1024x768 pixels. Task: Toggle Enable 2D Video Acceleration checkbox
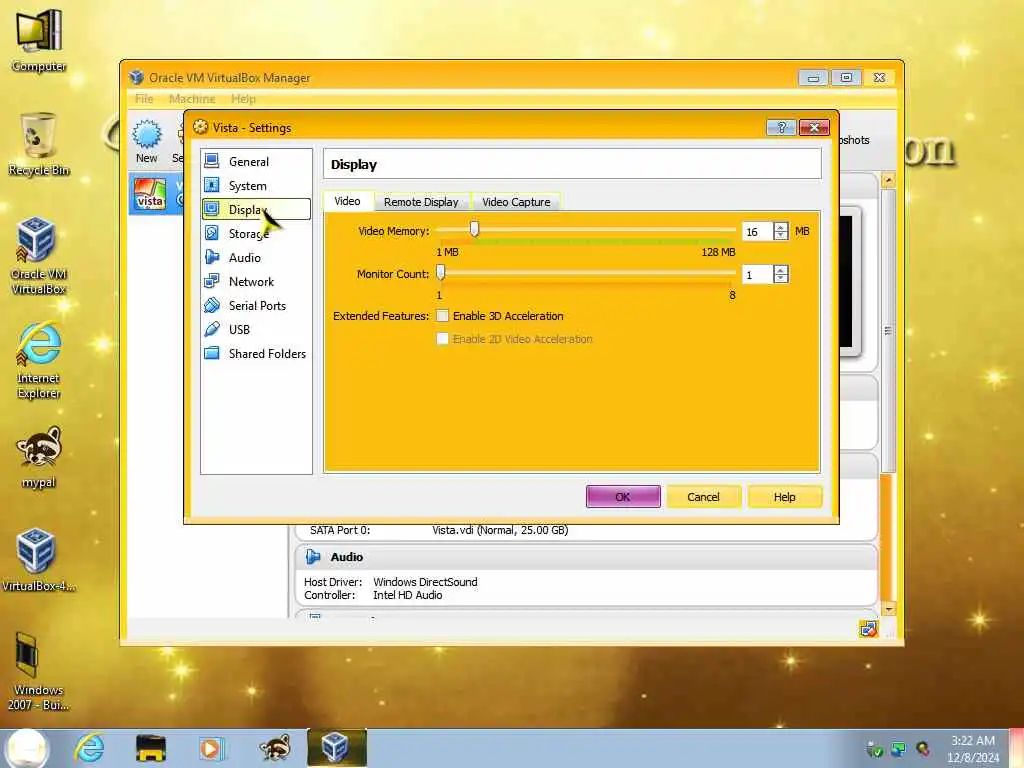click(x=442, y=339)
